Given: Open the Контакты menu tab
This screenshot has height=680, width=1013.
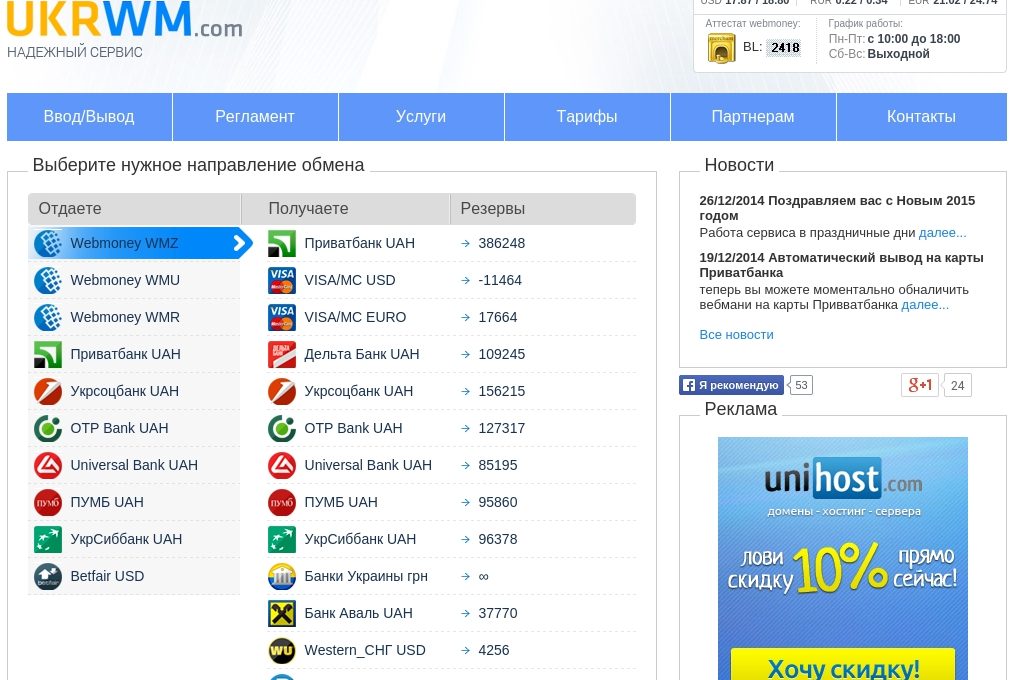Looking at the screenshot, I should [x=922, y=117].
